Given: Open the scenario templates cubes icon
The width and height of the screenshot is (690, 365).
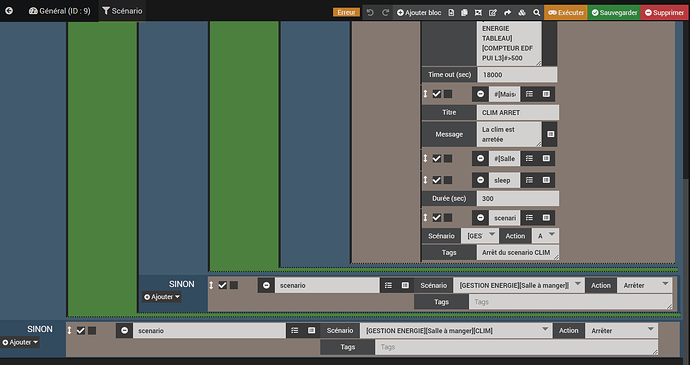Looking at the screenshot, I should (522, 13).
